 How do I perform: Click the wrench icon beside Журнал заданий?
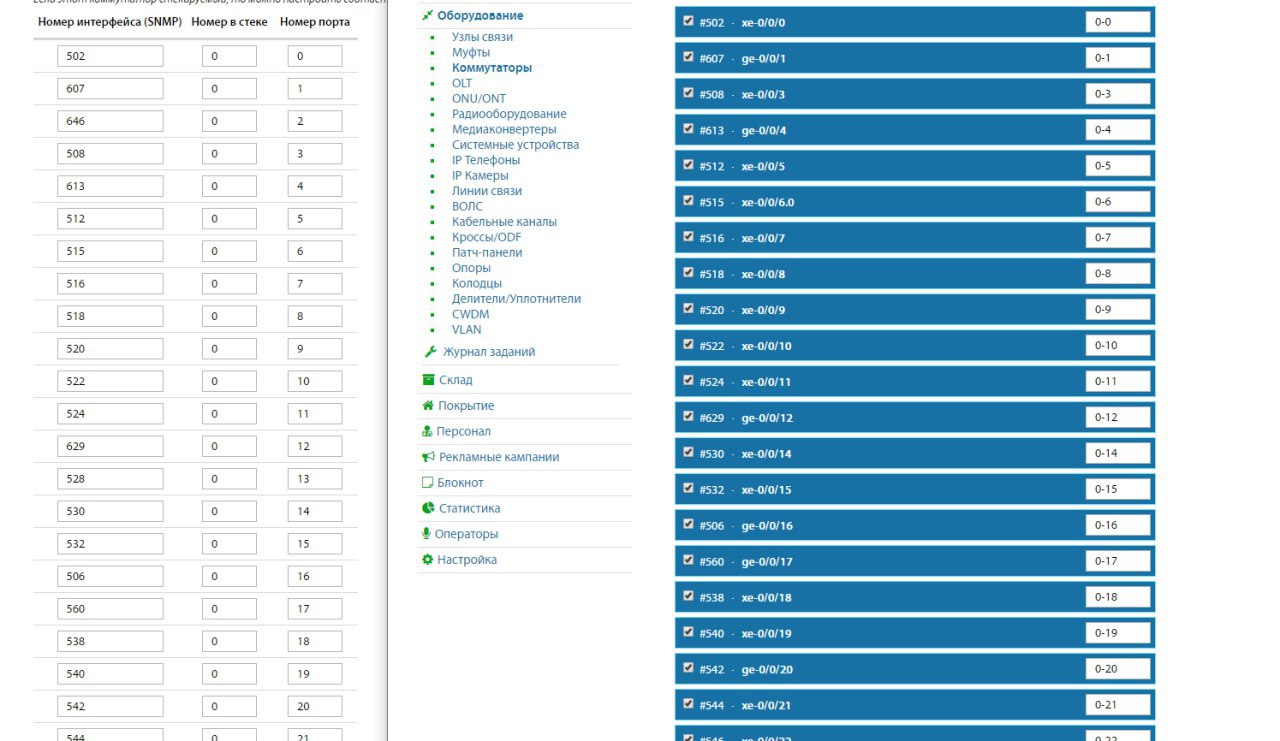point(430,352)
